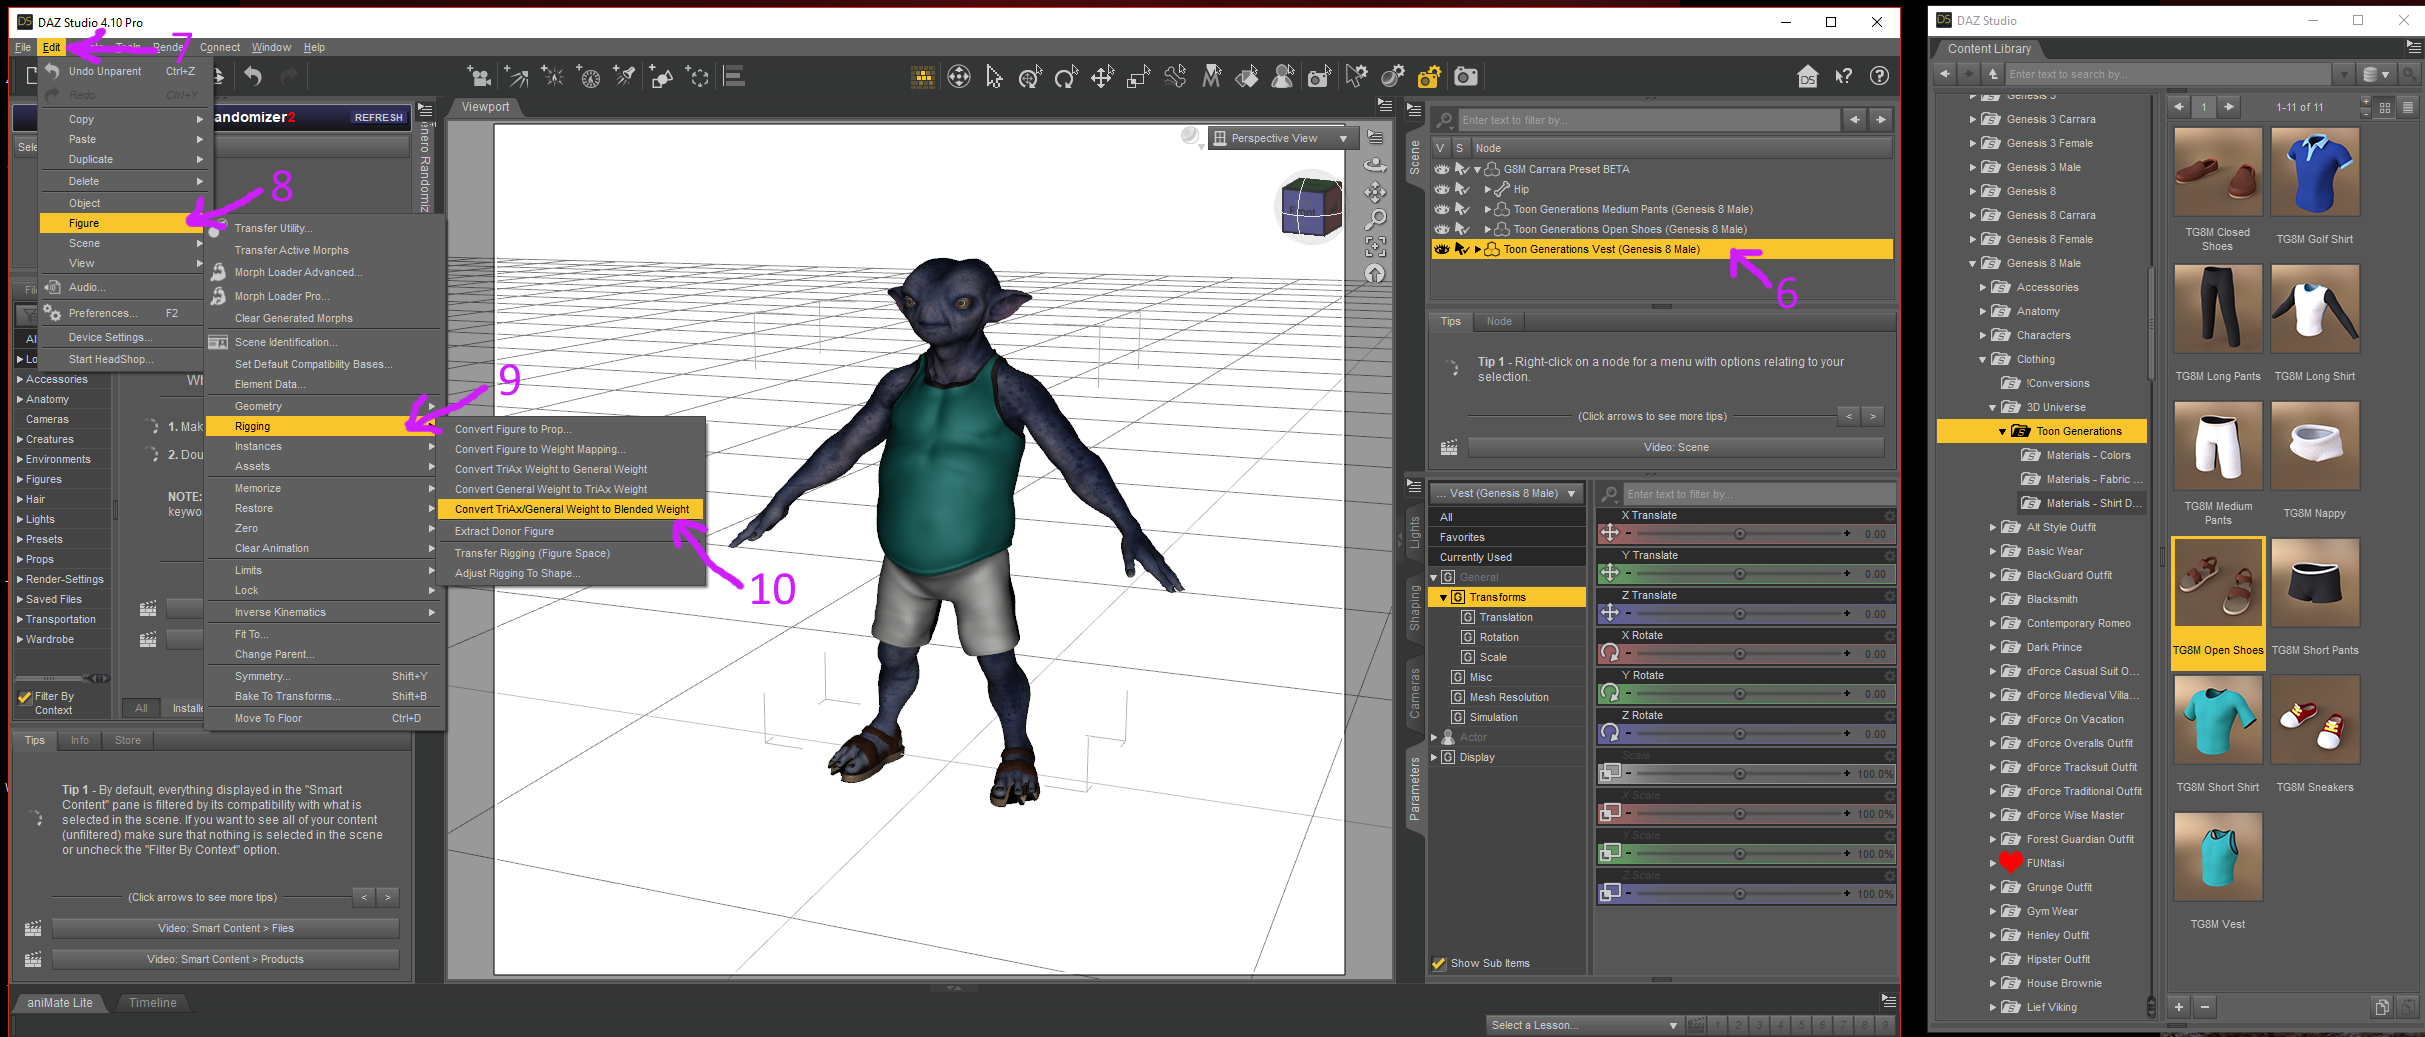2425x1037 pixels.
Task: Click the DS home icon in toolbar
Action: click(x=1808, y=77)
